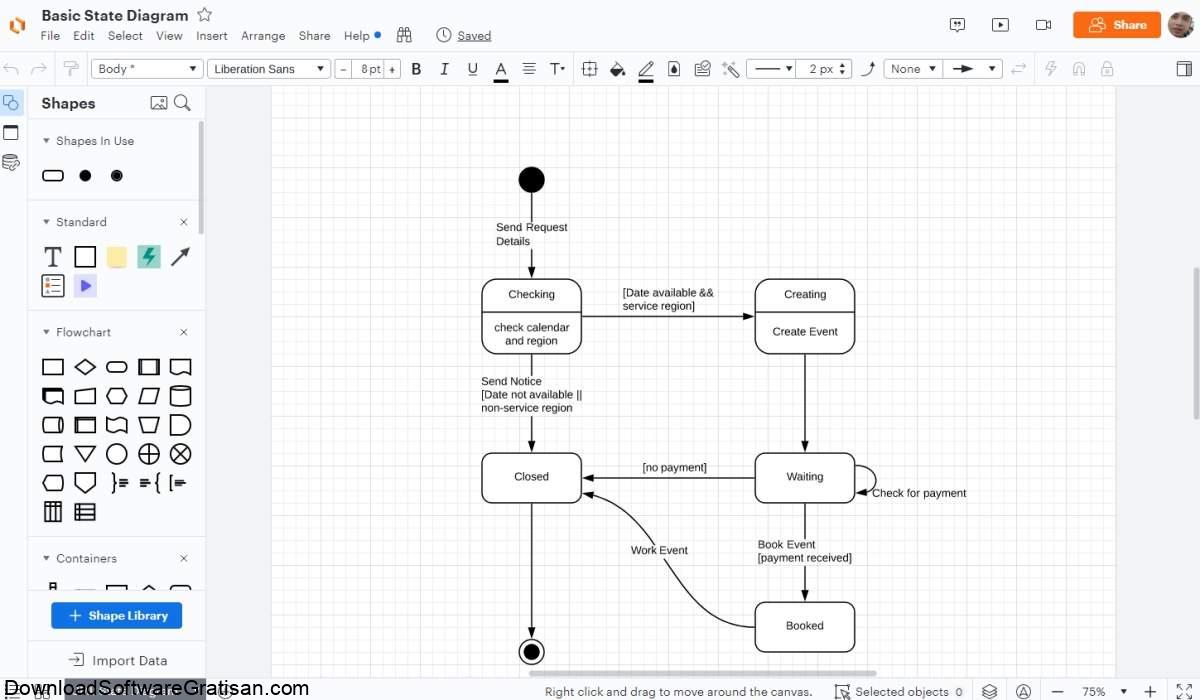Screen dimensions: 1200x700
Task: Click the 8 pt font size field
Action: click(x=368, y=69)
